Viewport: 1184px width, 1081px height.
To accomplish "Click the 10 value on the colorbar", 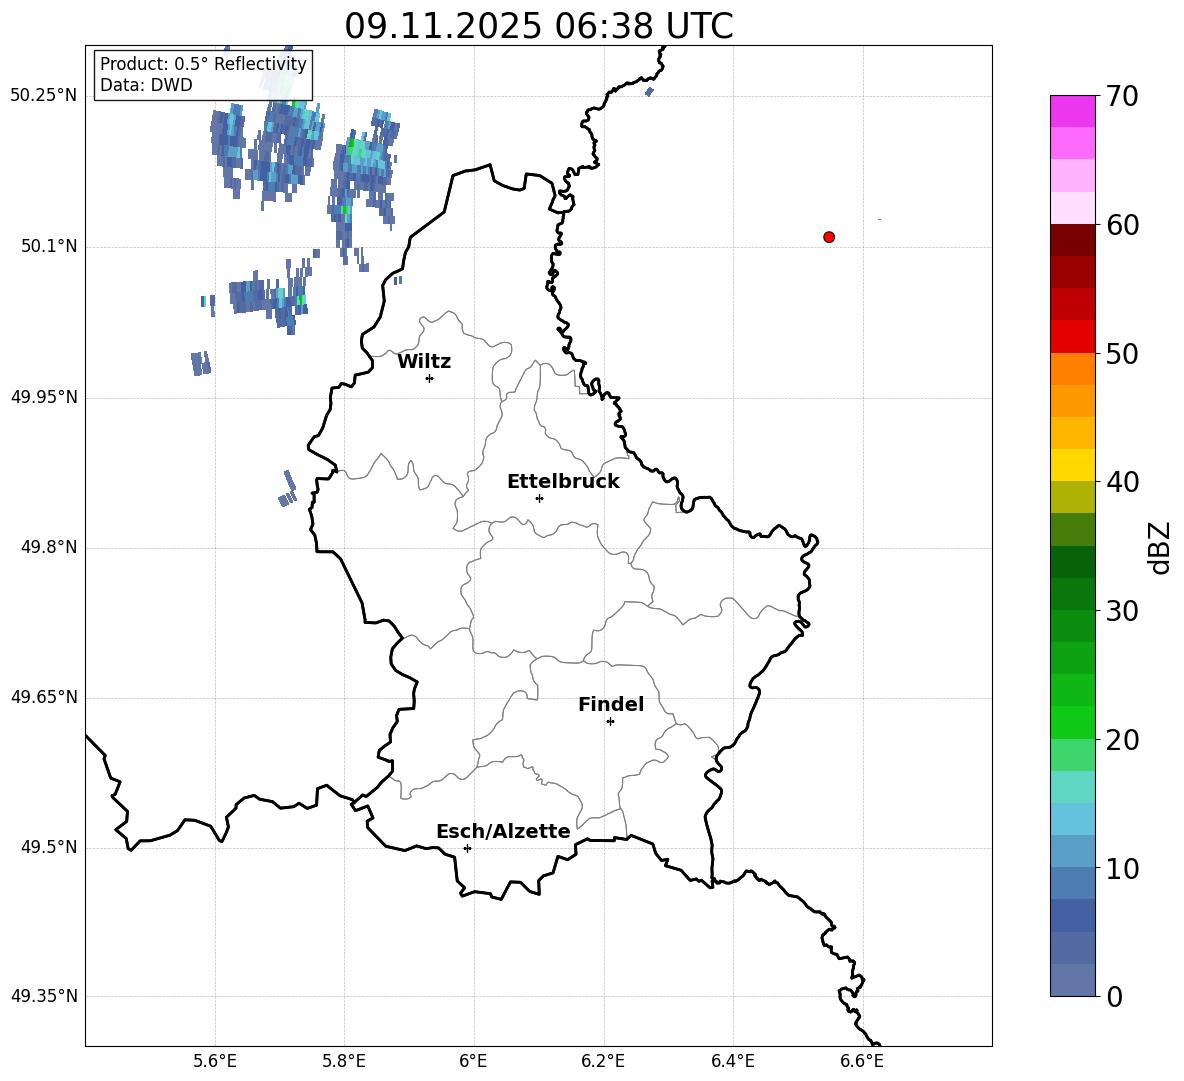I will [1122, 868].
